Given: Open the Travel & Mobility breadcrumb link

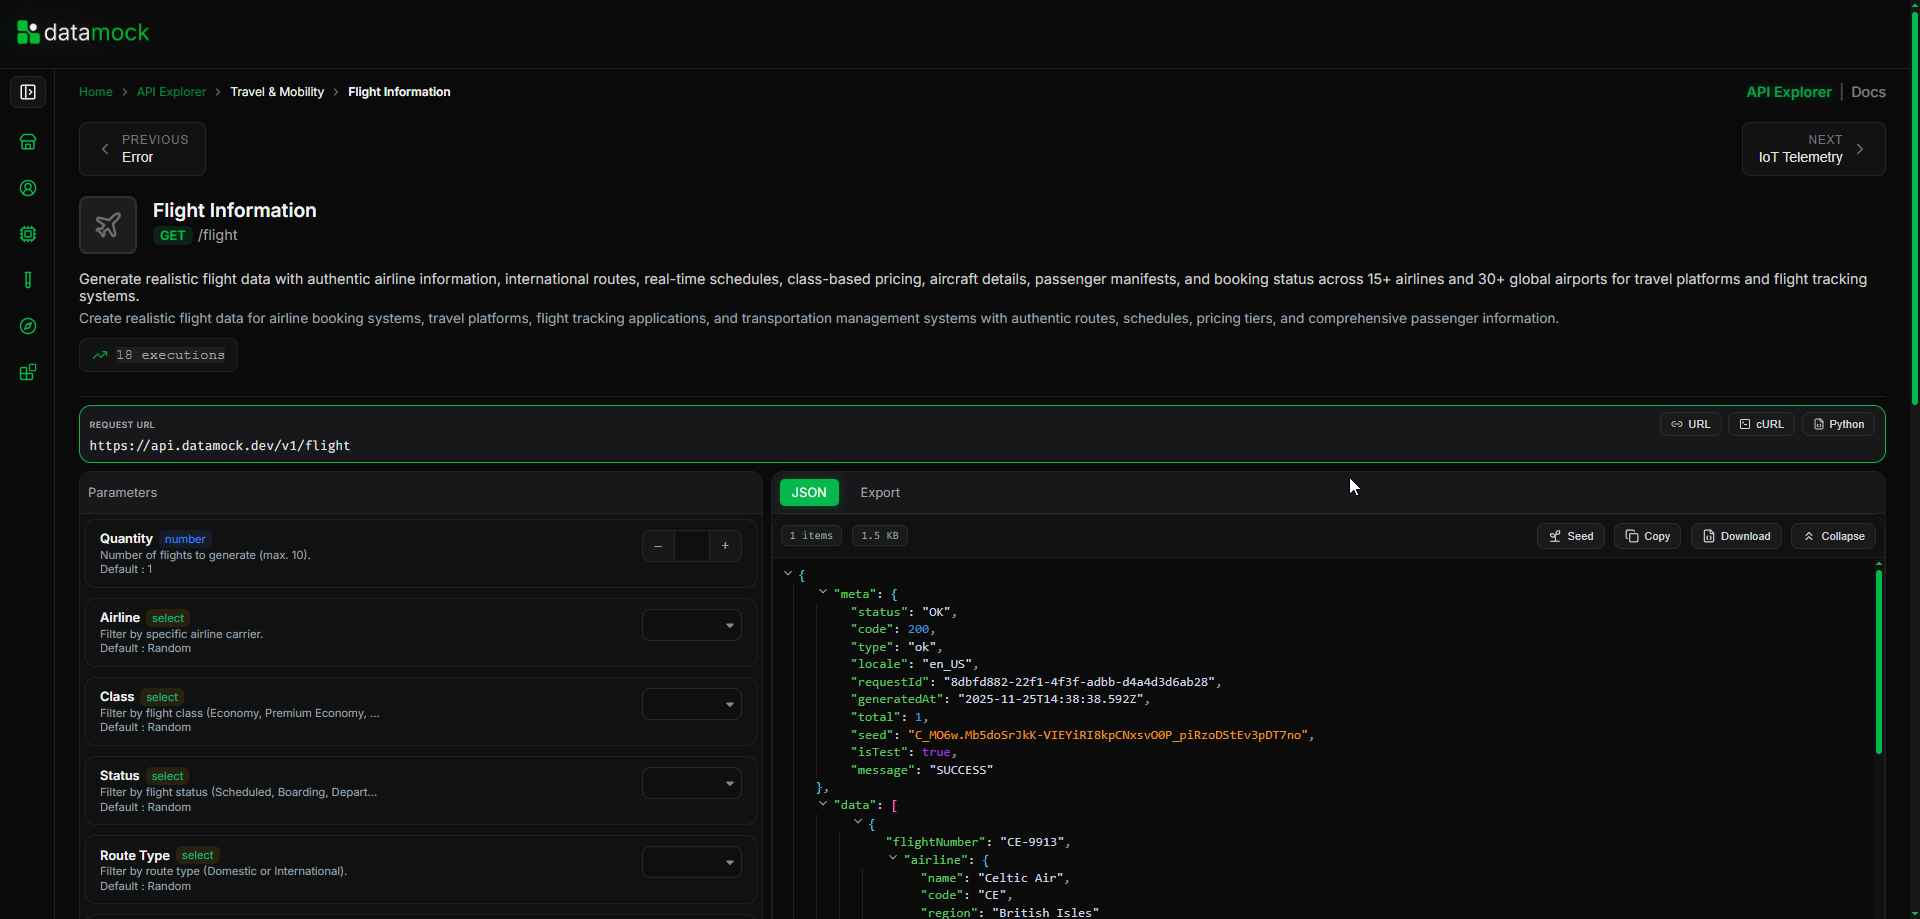Looking at the screenshot, I should coord(277,91).
